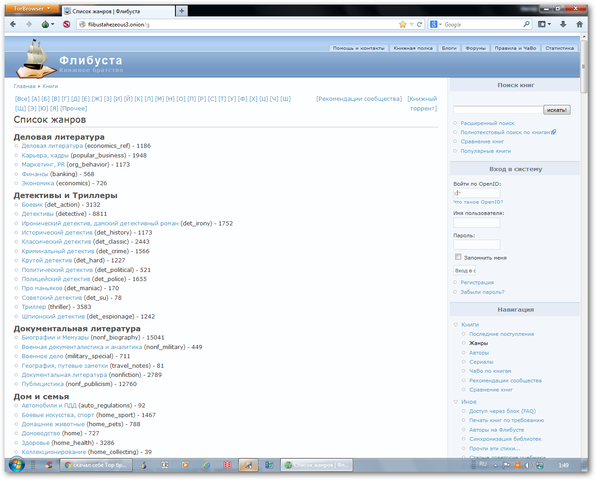596x480 pixels.
Task: Open the TorBrowser menu dropdown
Action: pyautogui.click(x=32, y=8)
